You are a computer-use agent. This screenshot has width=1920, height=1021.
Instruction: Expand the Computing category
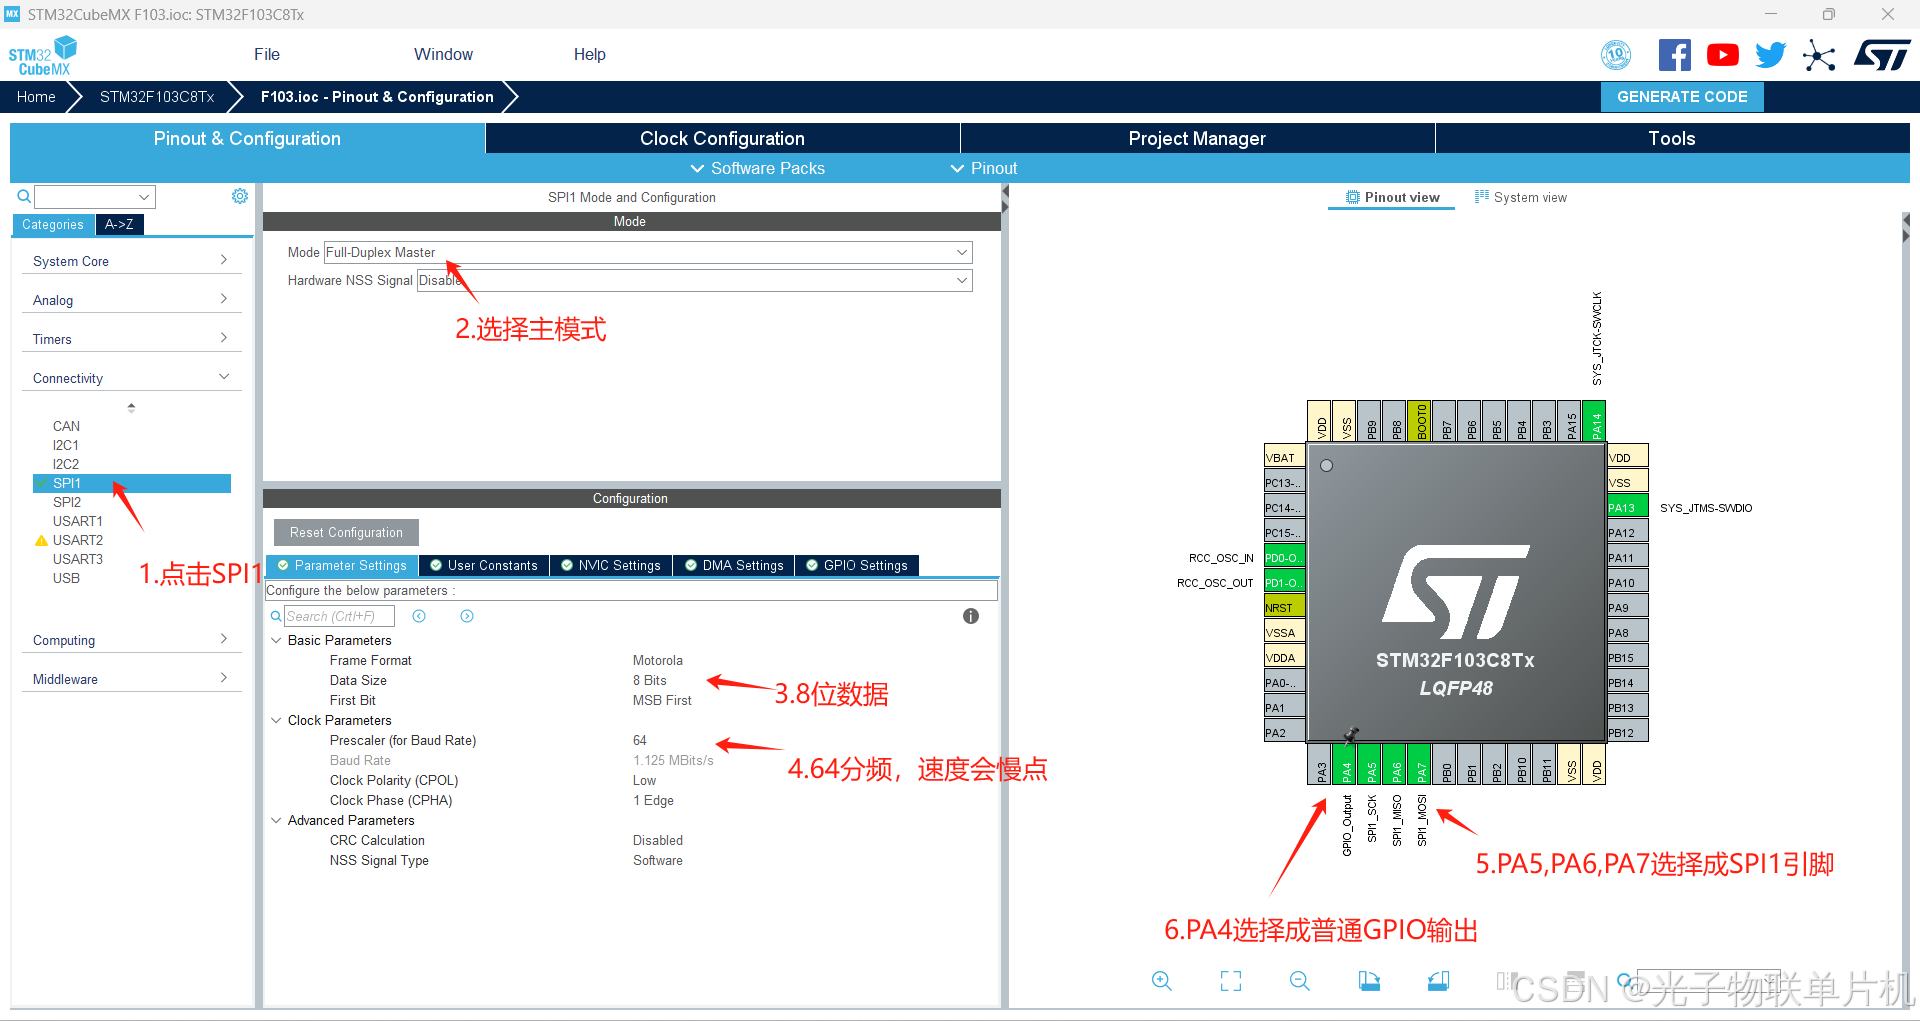pos(131,640)
